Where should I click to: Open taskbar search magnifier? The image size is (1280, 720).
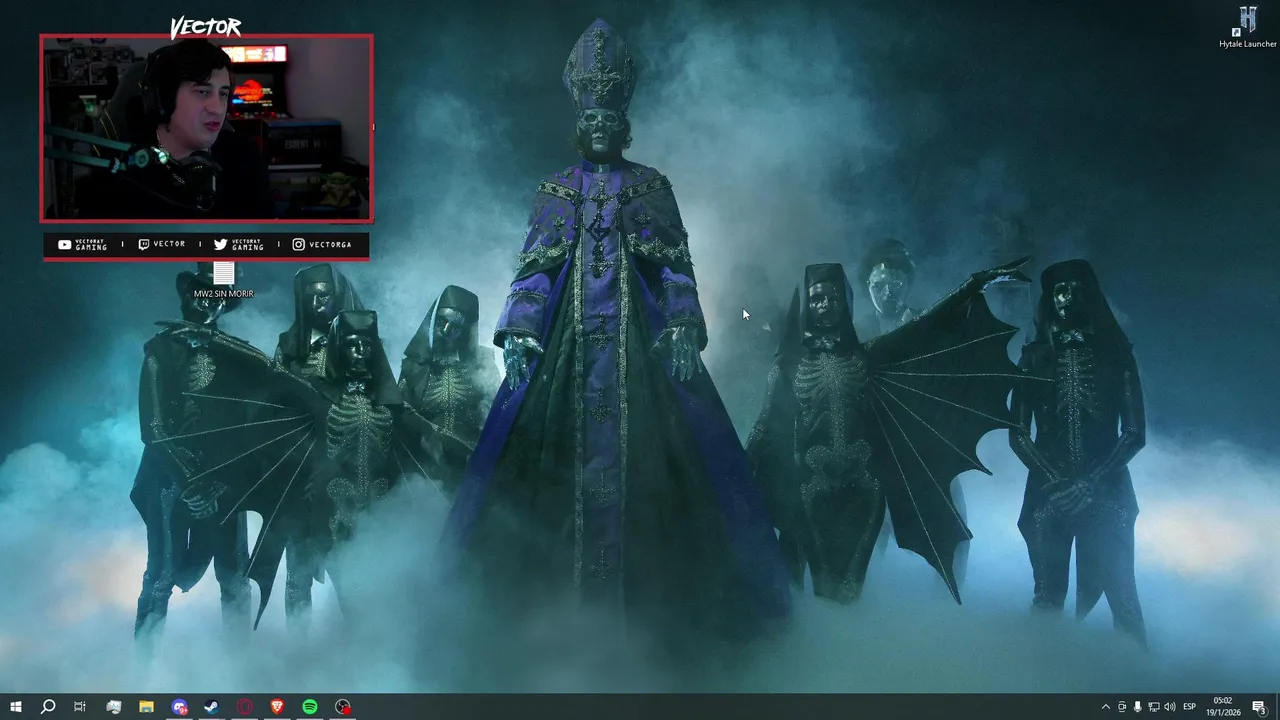(47, 707)
